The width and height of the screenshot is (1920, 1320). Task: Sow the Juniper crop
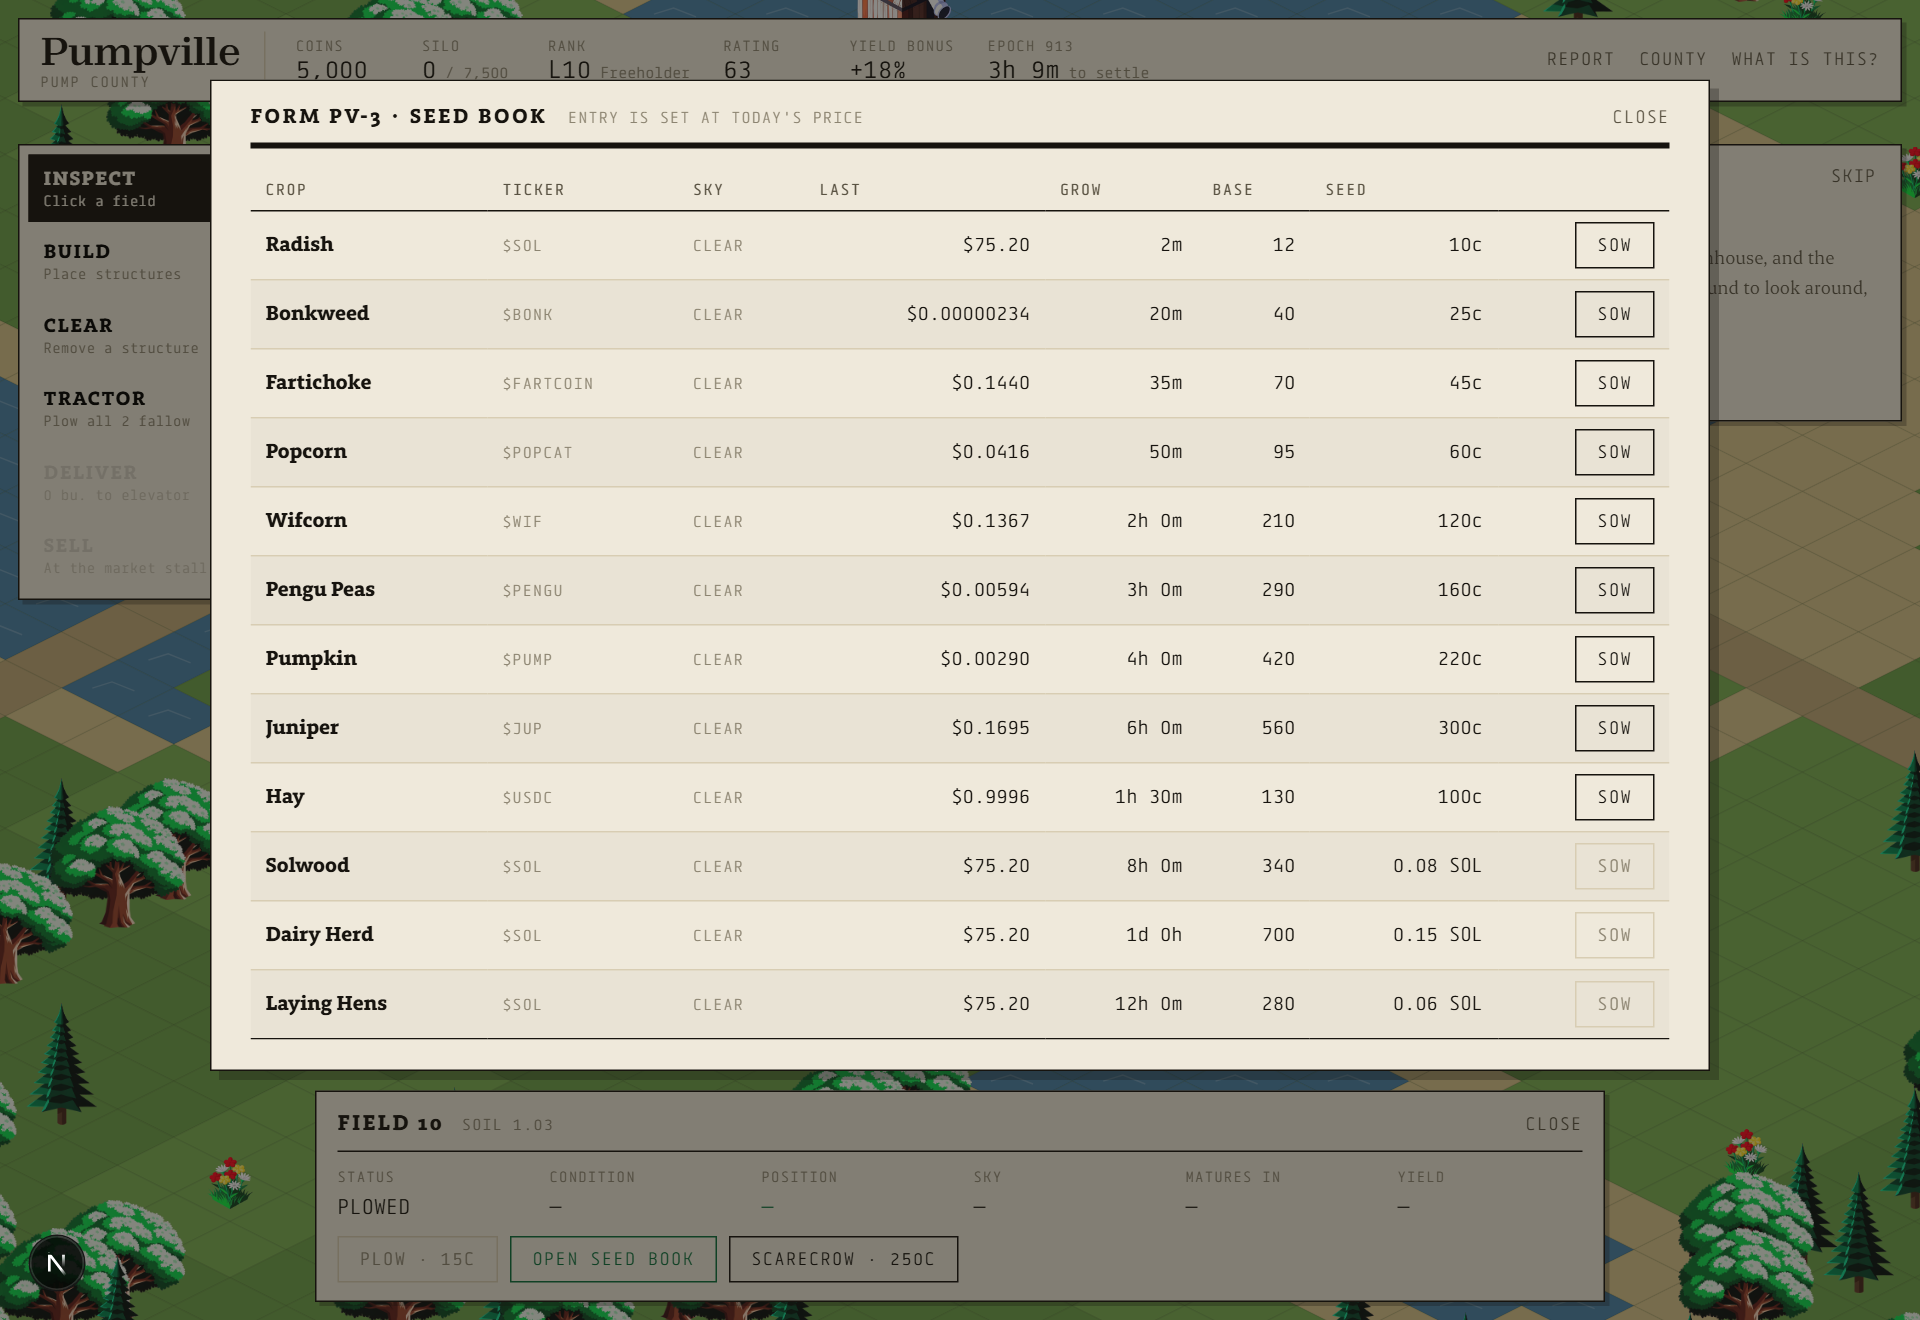[x=1614, y=728]
